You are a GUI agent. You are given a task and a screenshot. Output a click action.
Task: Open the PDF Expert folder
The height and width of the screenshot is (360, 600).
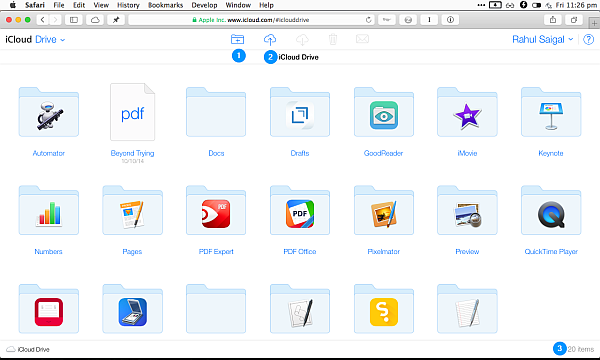(x=216, y=210)
